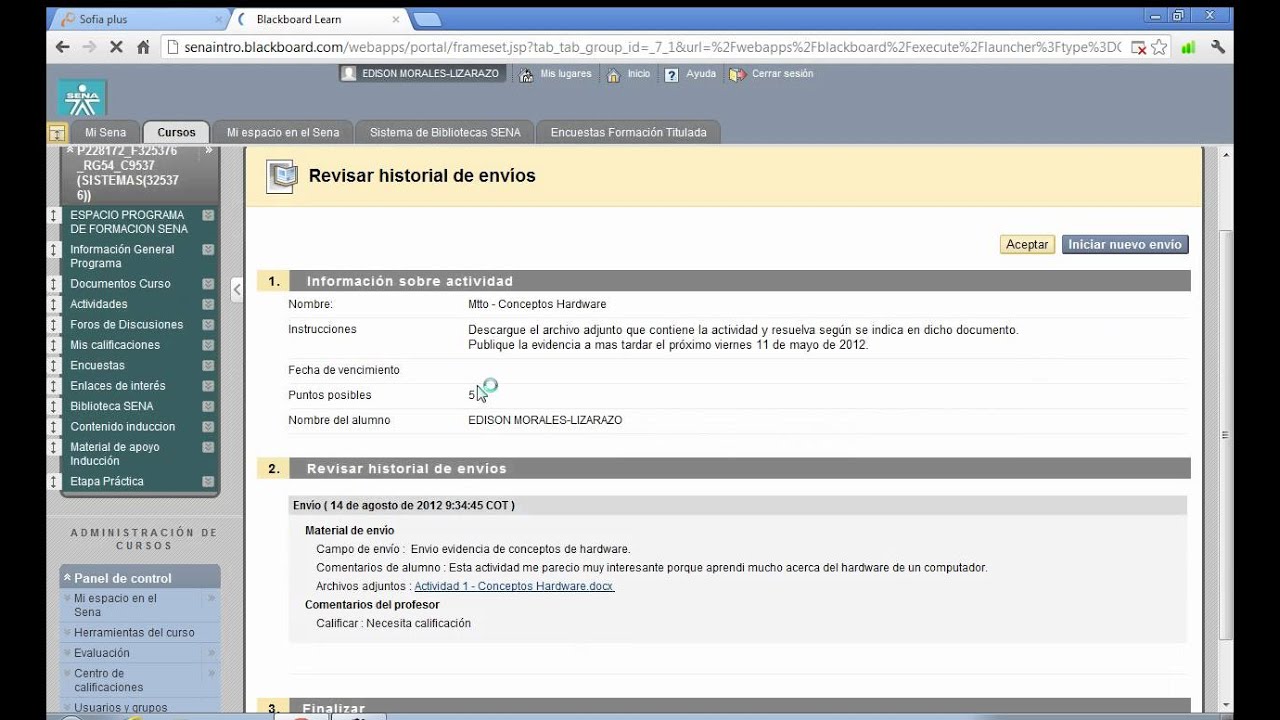Click the text 'Necesita calificación'

(418, 624)
